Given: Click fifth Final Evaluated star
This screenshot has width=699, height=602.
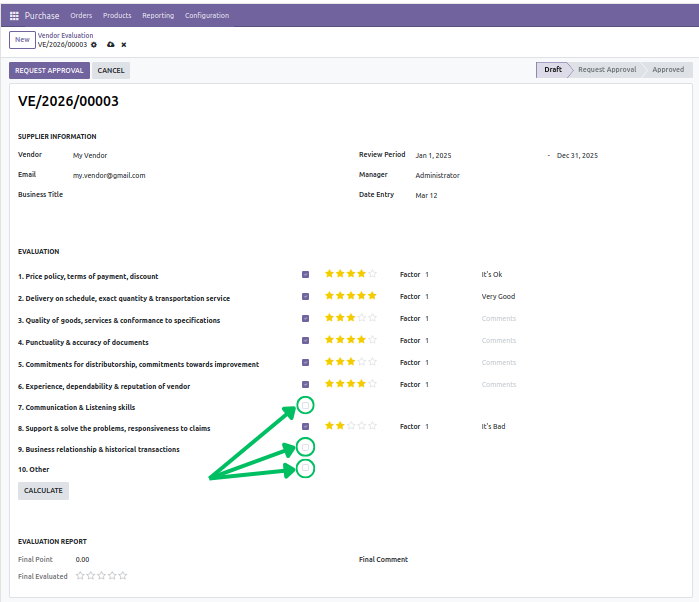Looking at the screenshot, I should 123,576.
